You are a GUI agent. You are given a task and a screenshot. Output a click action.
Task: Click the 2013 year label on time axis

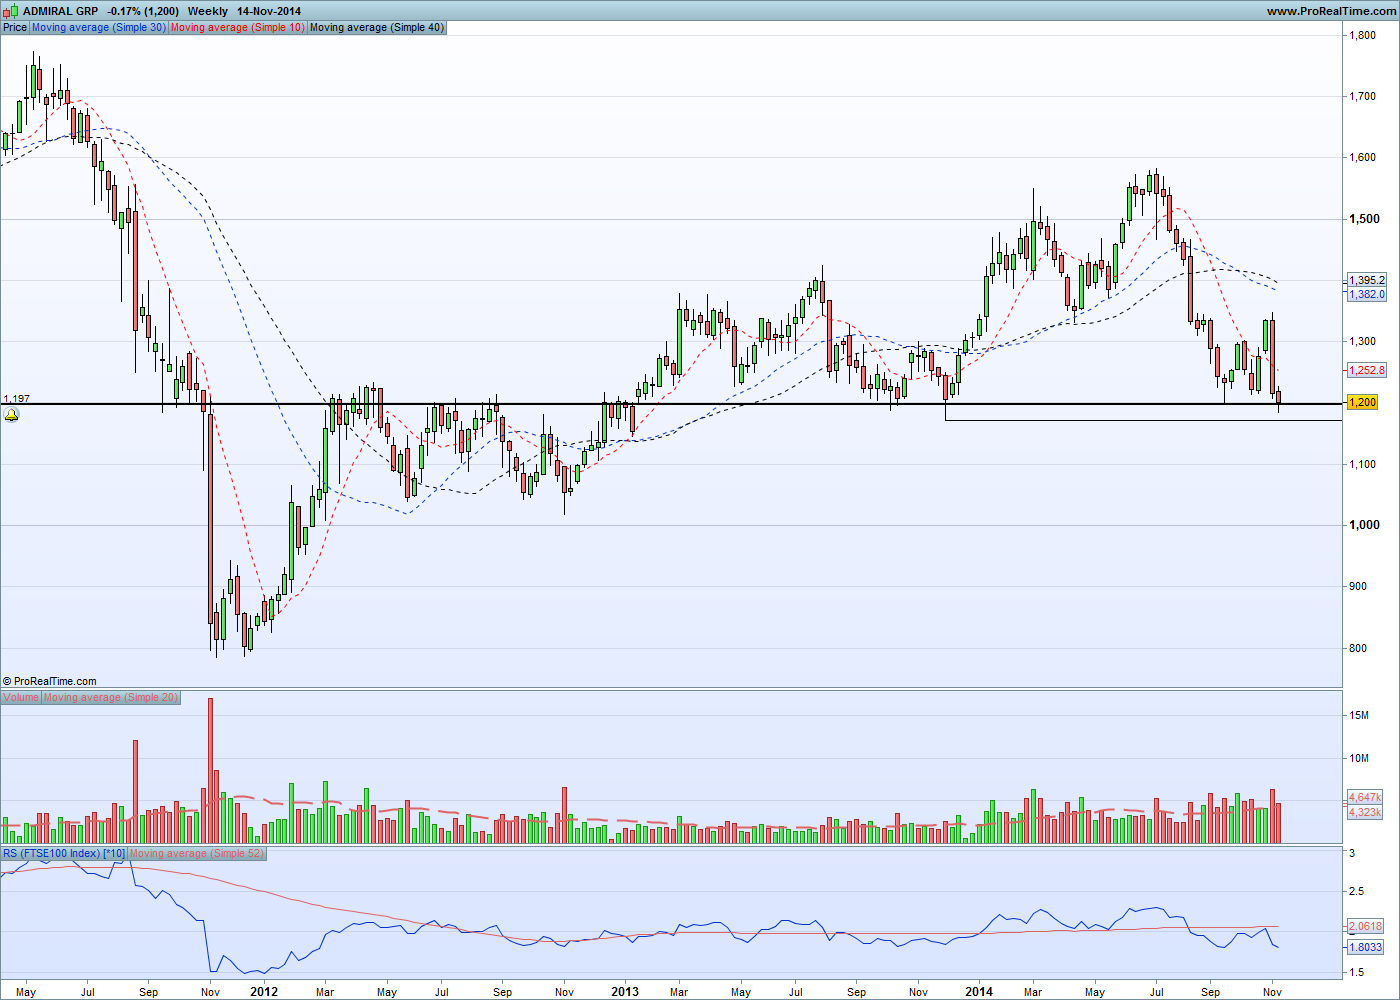click(625, 992)
